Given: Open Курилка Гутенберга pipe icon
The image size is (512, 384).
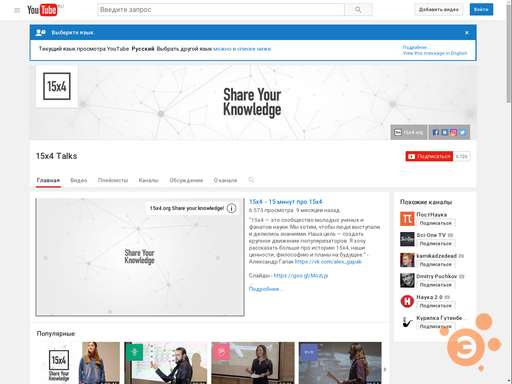Looking at the screenshot, I should 407,322.
